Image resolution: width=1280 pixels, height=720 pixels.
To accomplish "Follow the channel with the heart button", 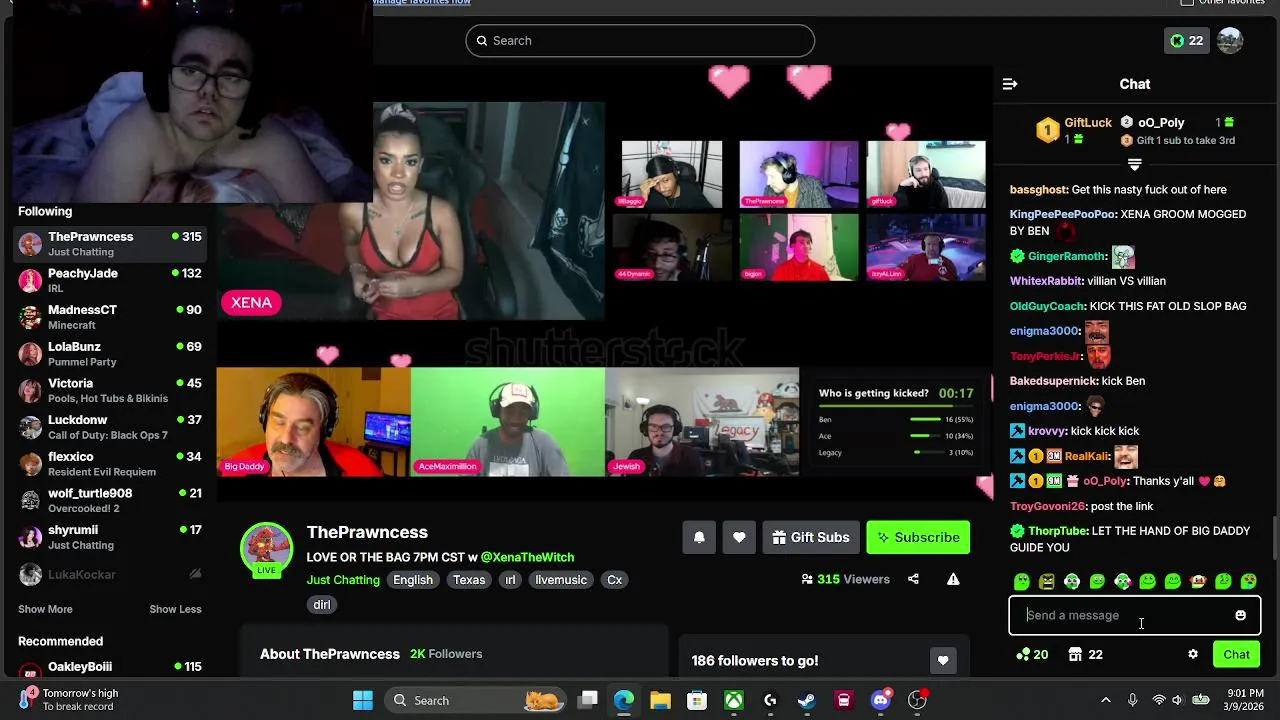I will (x=739, y=537).
